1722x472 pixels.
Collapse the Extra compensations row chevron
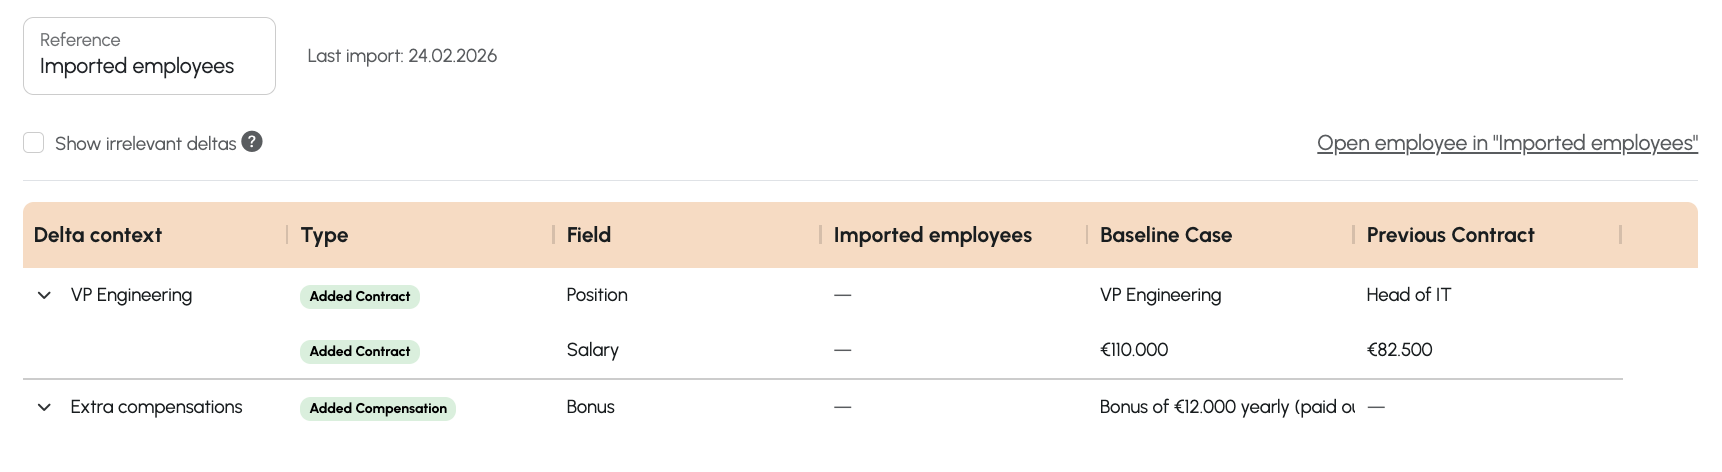[44, 408]
